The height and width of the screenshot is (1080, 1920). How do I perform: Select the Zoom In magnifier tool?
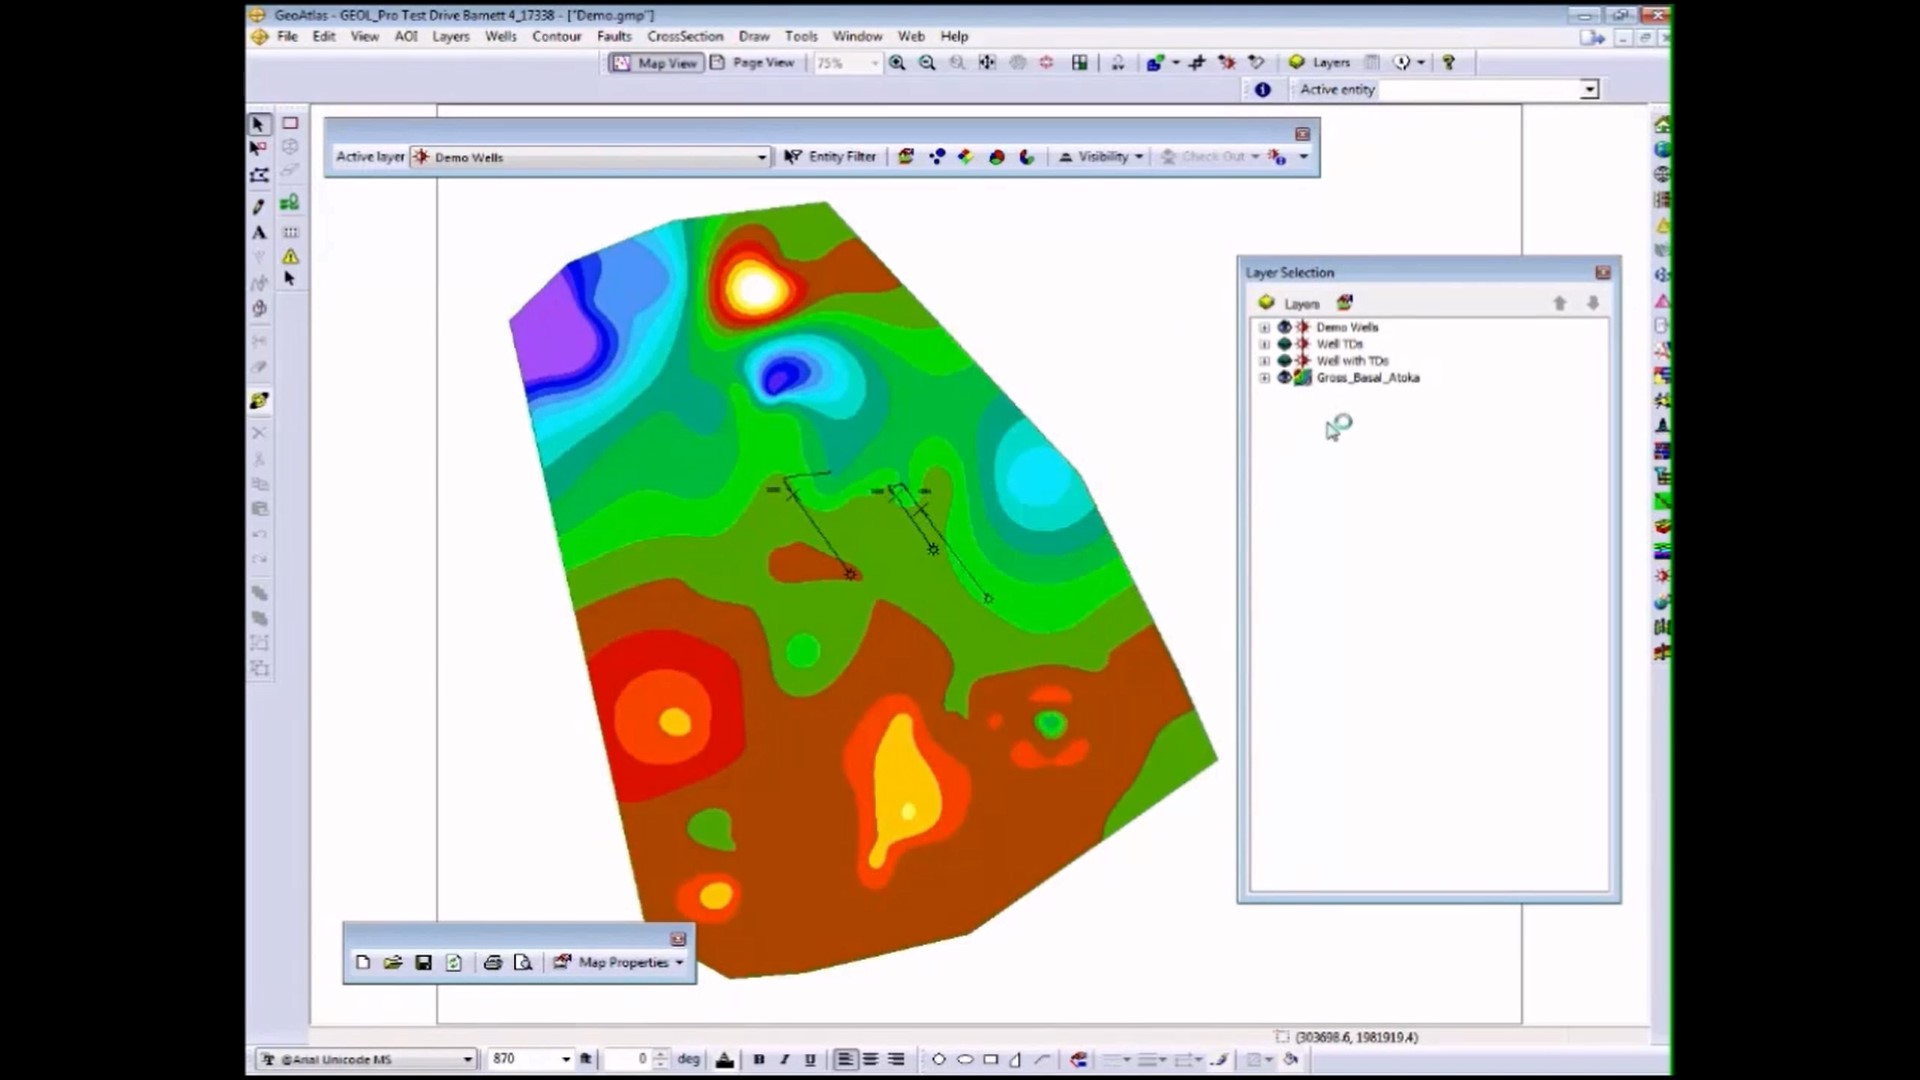click(x=897, y=62)
